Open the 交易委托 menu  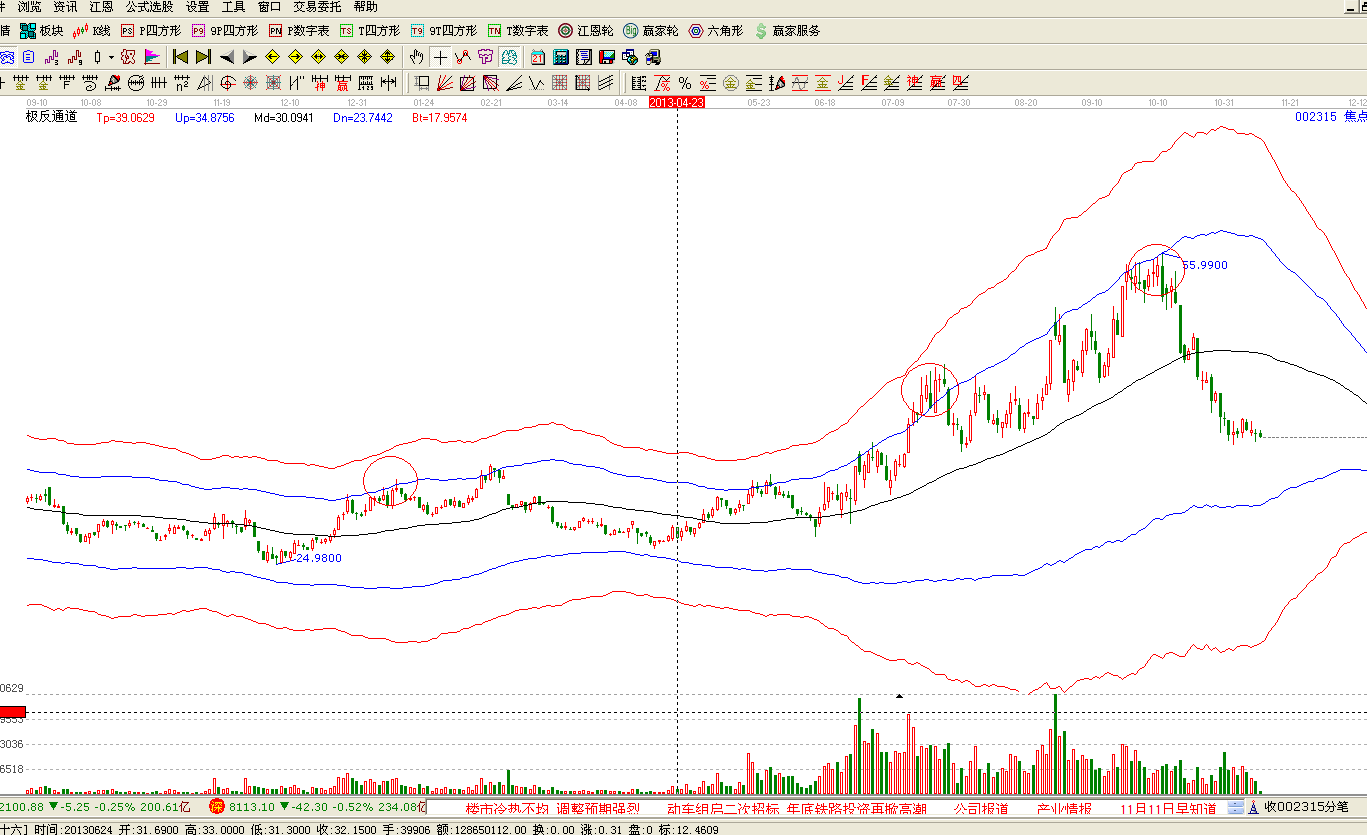pos(316,7)
